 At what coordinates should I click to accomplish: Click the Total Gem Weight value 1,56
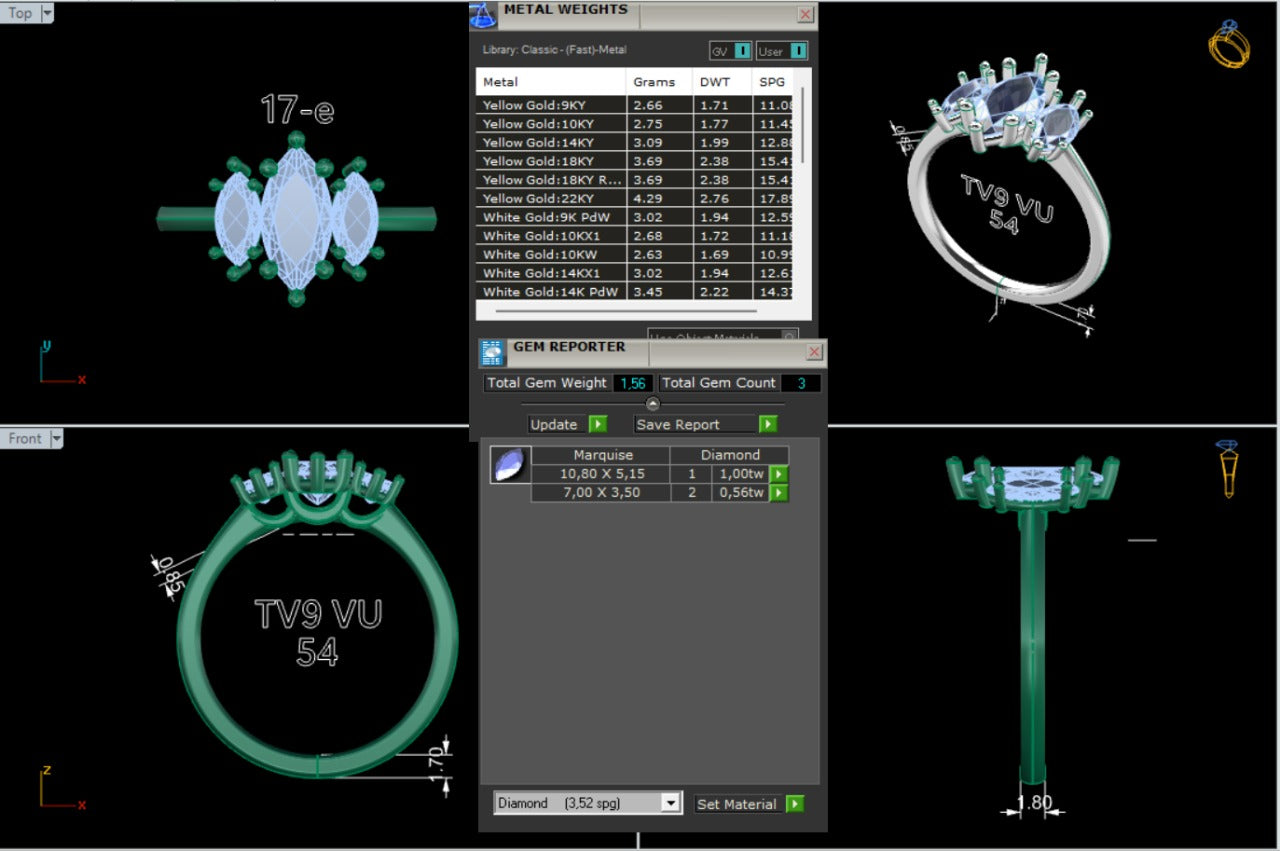coord(632,383)
